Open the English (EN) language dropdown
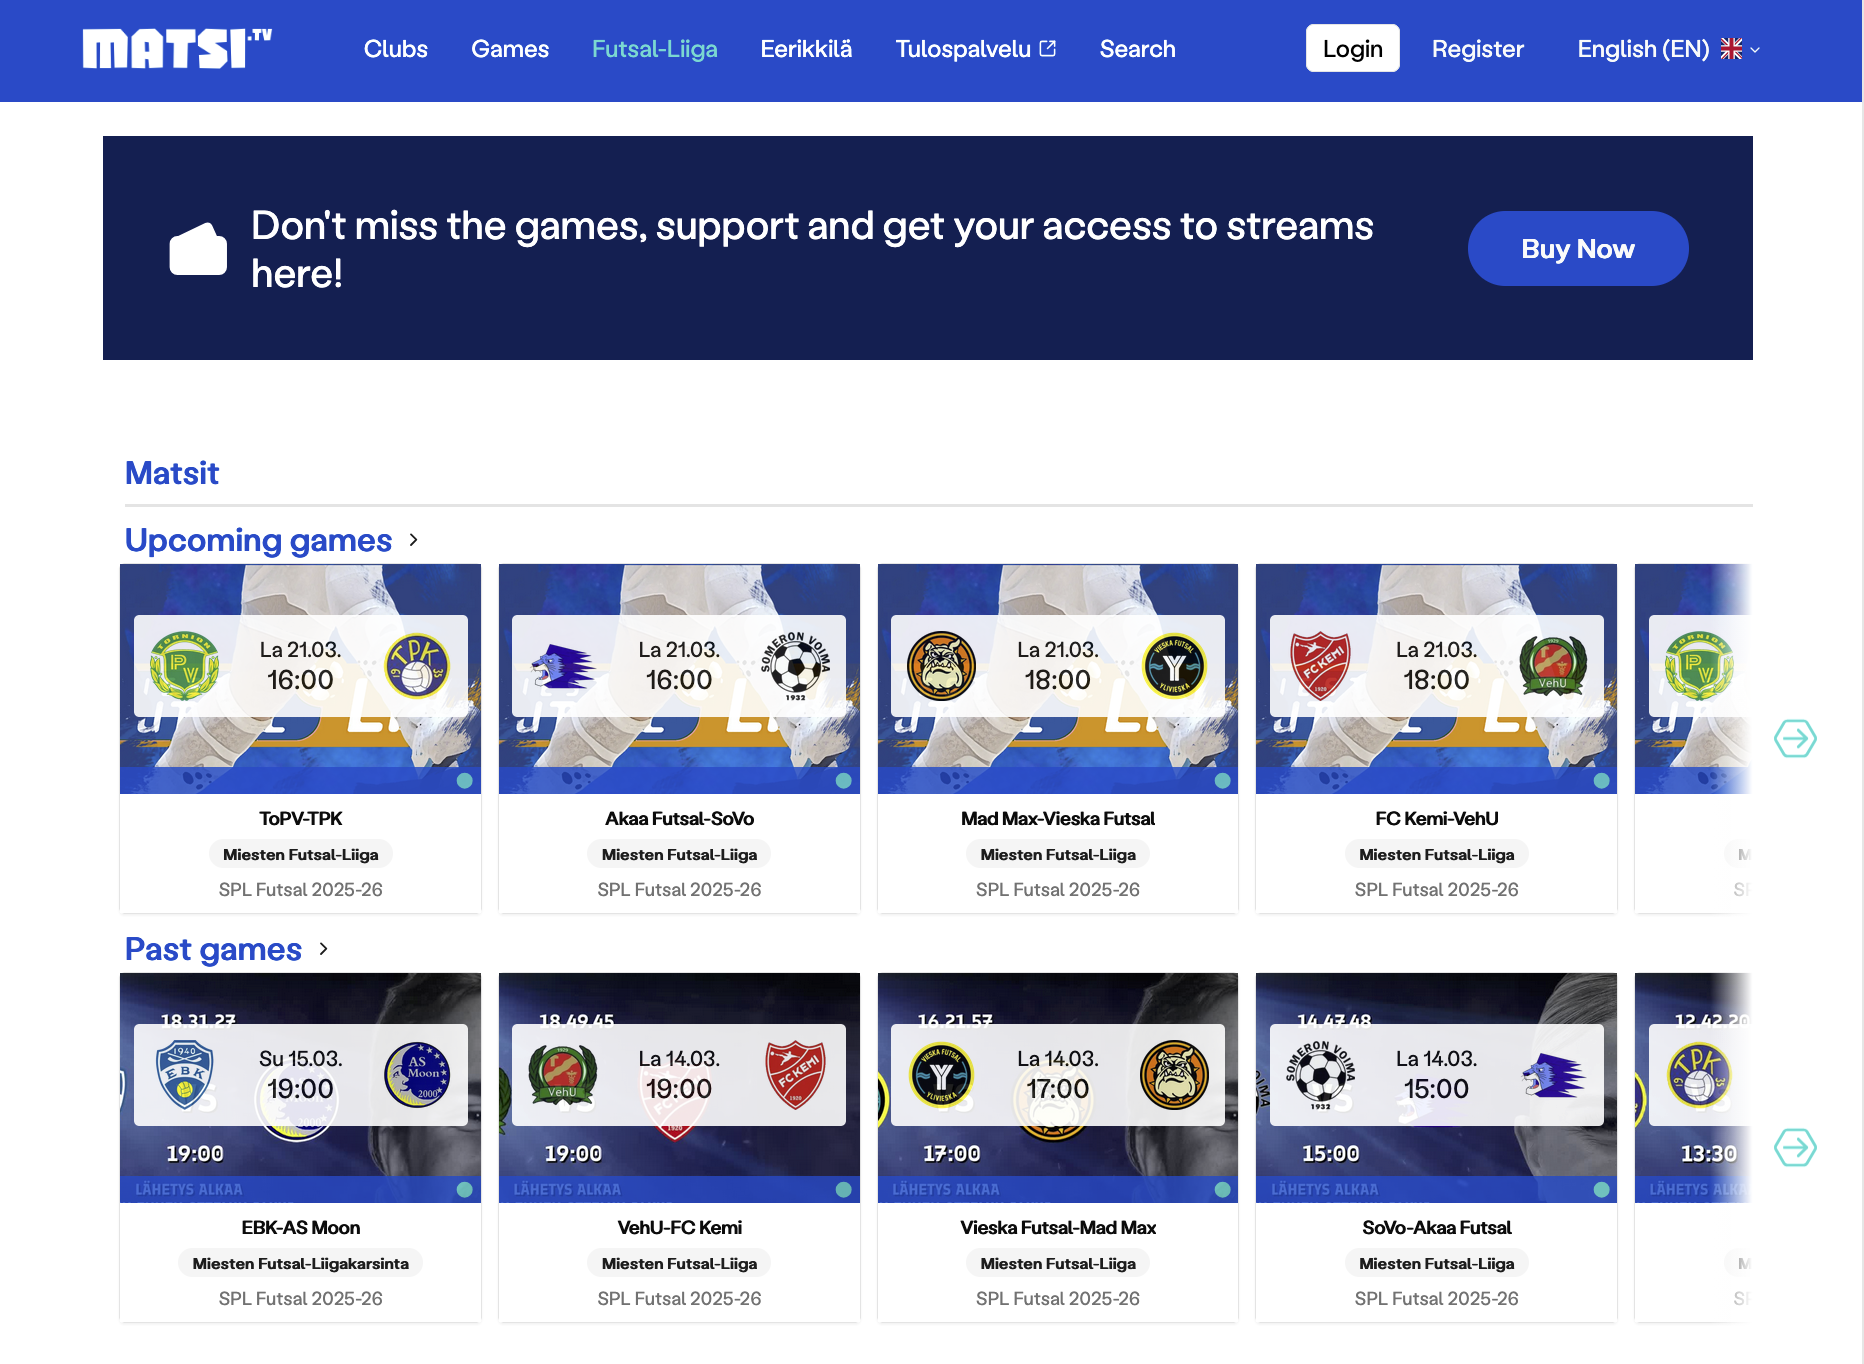This screenshot has height=1364, width=1864. coord(1668,49)
